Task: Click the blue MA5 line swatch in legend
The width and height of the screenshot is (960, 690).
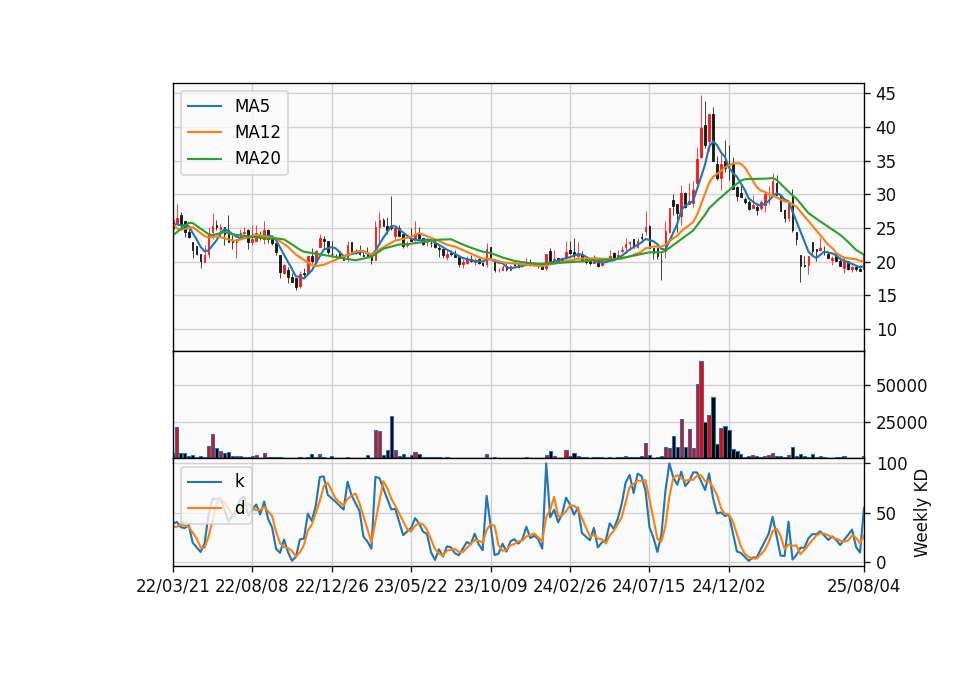Action: click(x=204, y=106)
